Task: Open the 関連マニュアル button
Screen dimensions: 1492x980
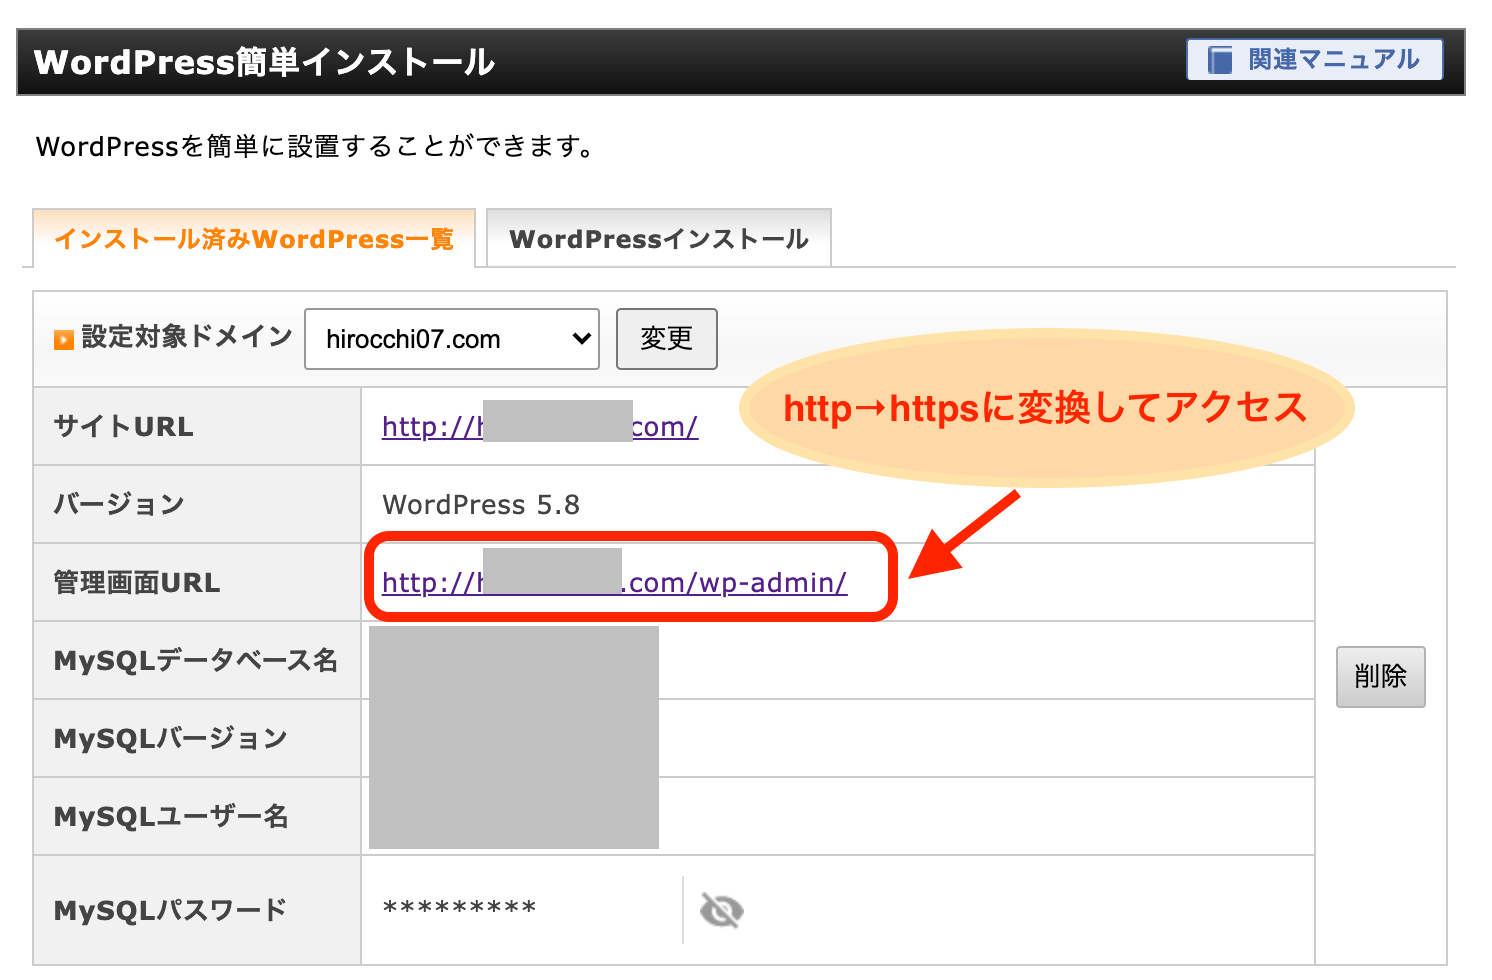Action: coord(1314,60)
